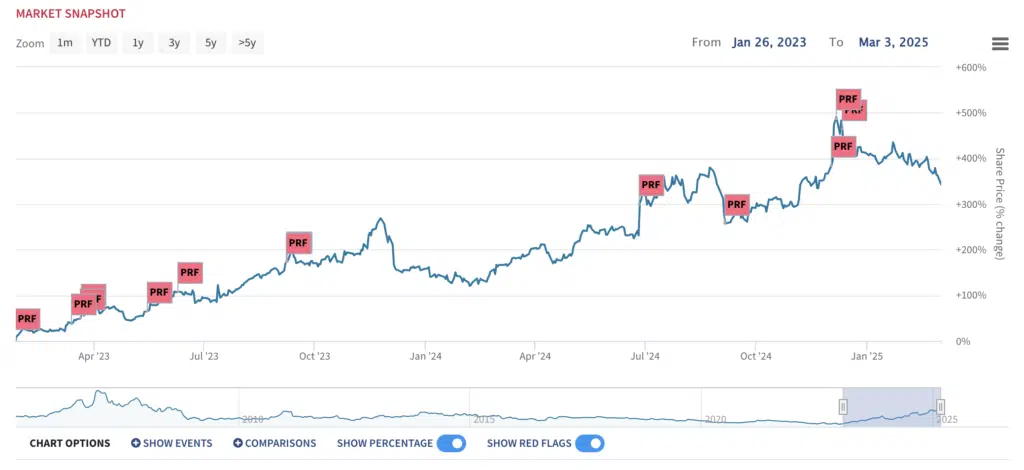Click the right navigator range handle
The image size is (1024, 470).
coord(940,407)
